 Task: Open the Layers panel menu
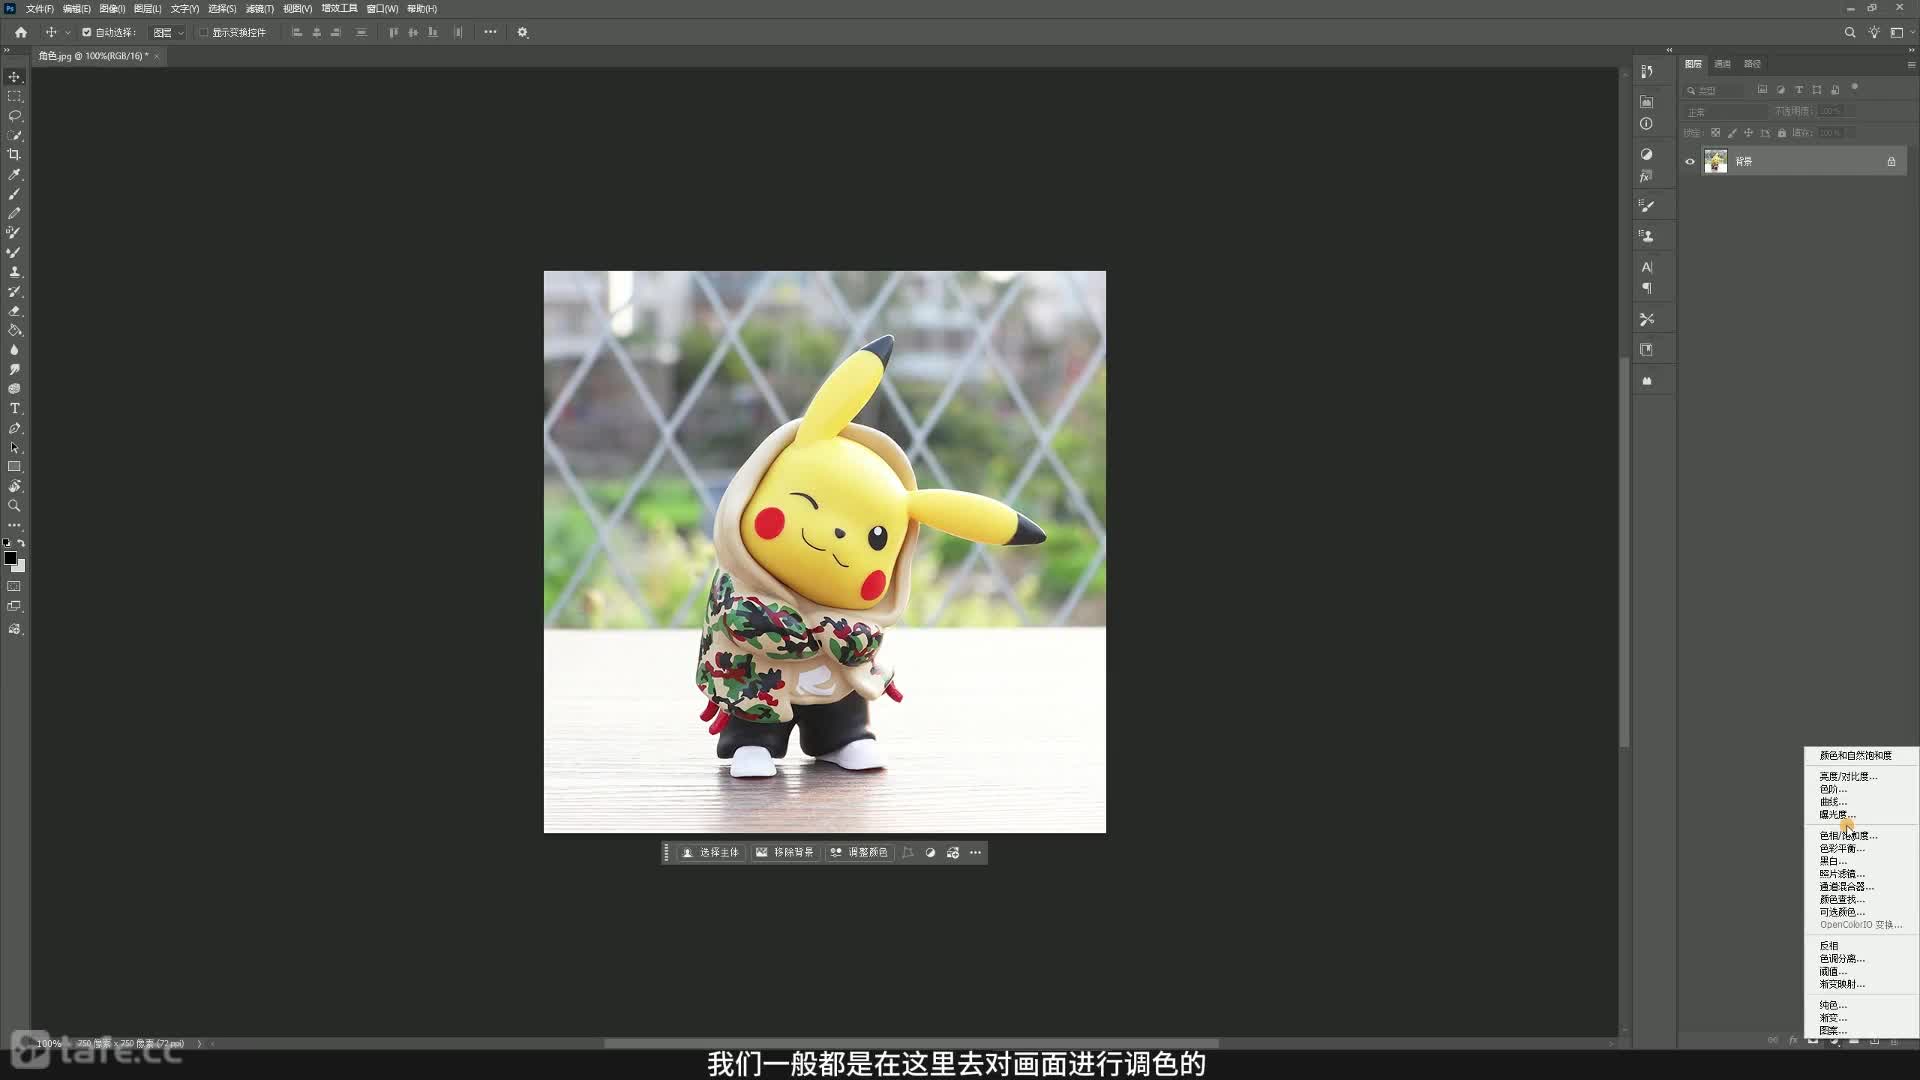coord(1911,64)
